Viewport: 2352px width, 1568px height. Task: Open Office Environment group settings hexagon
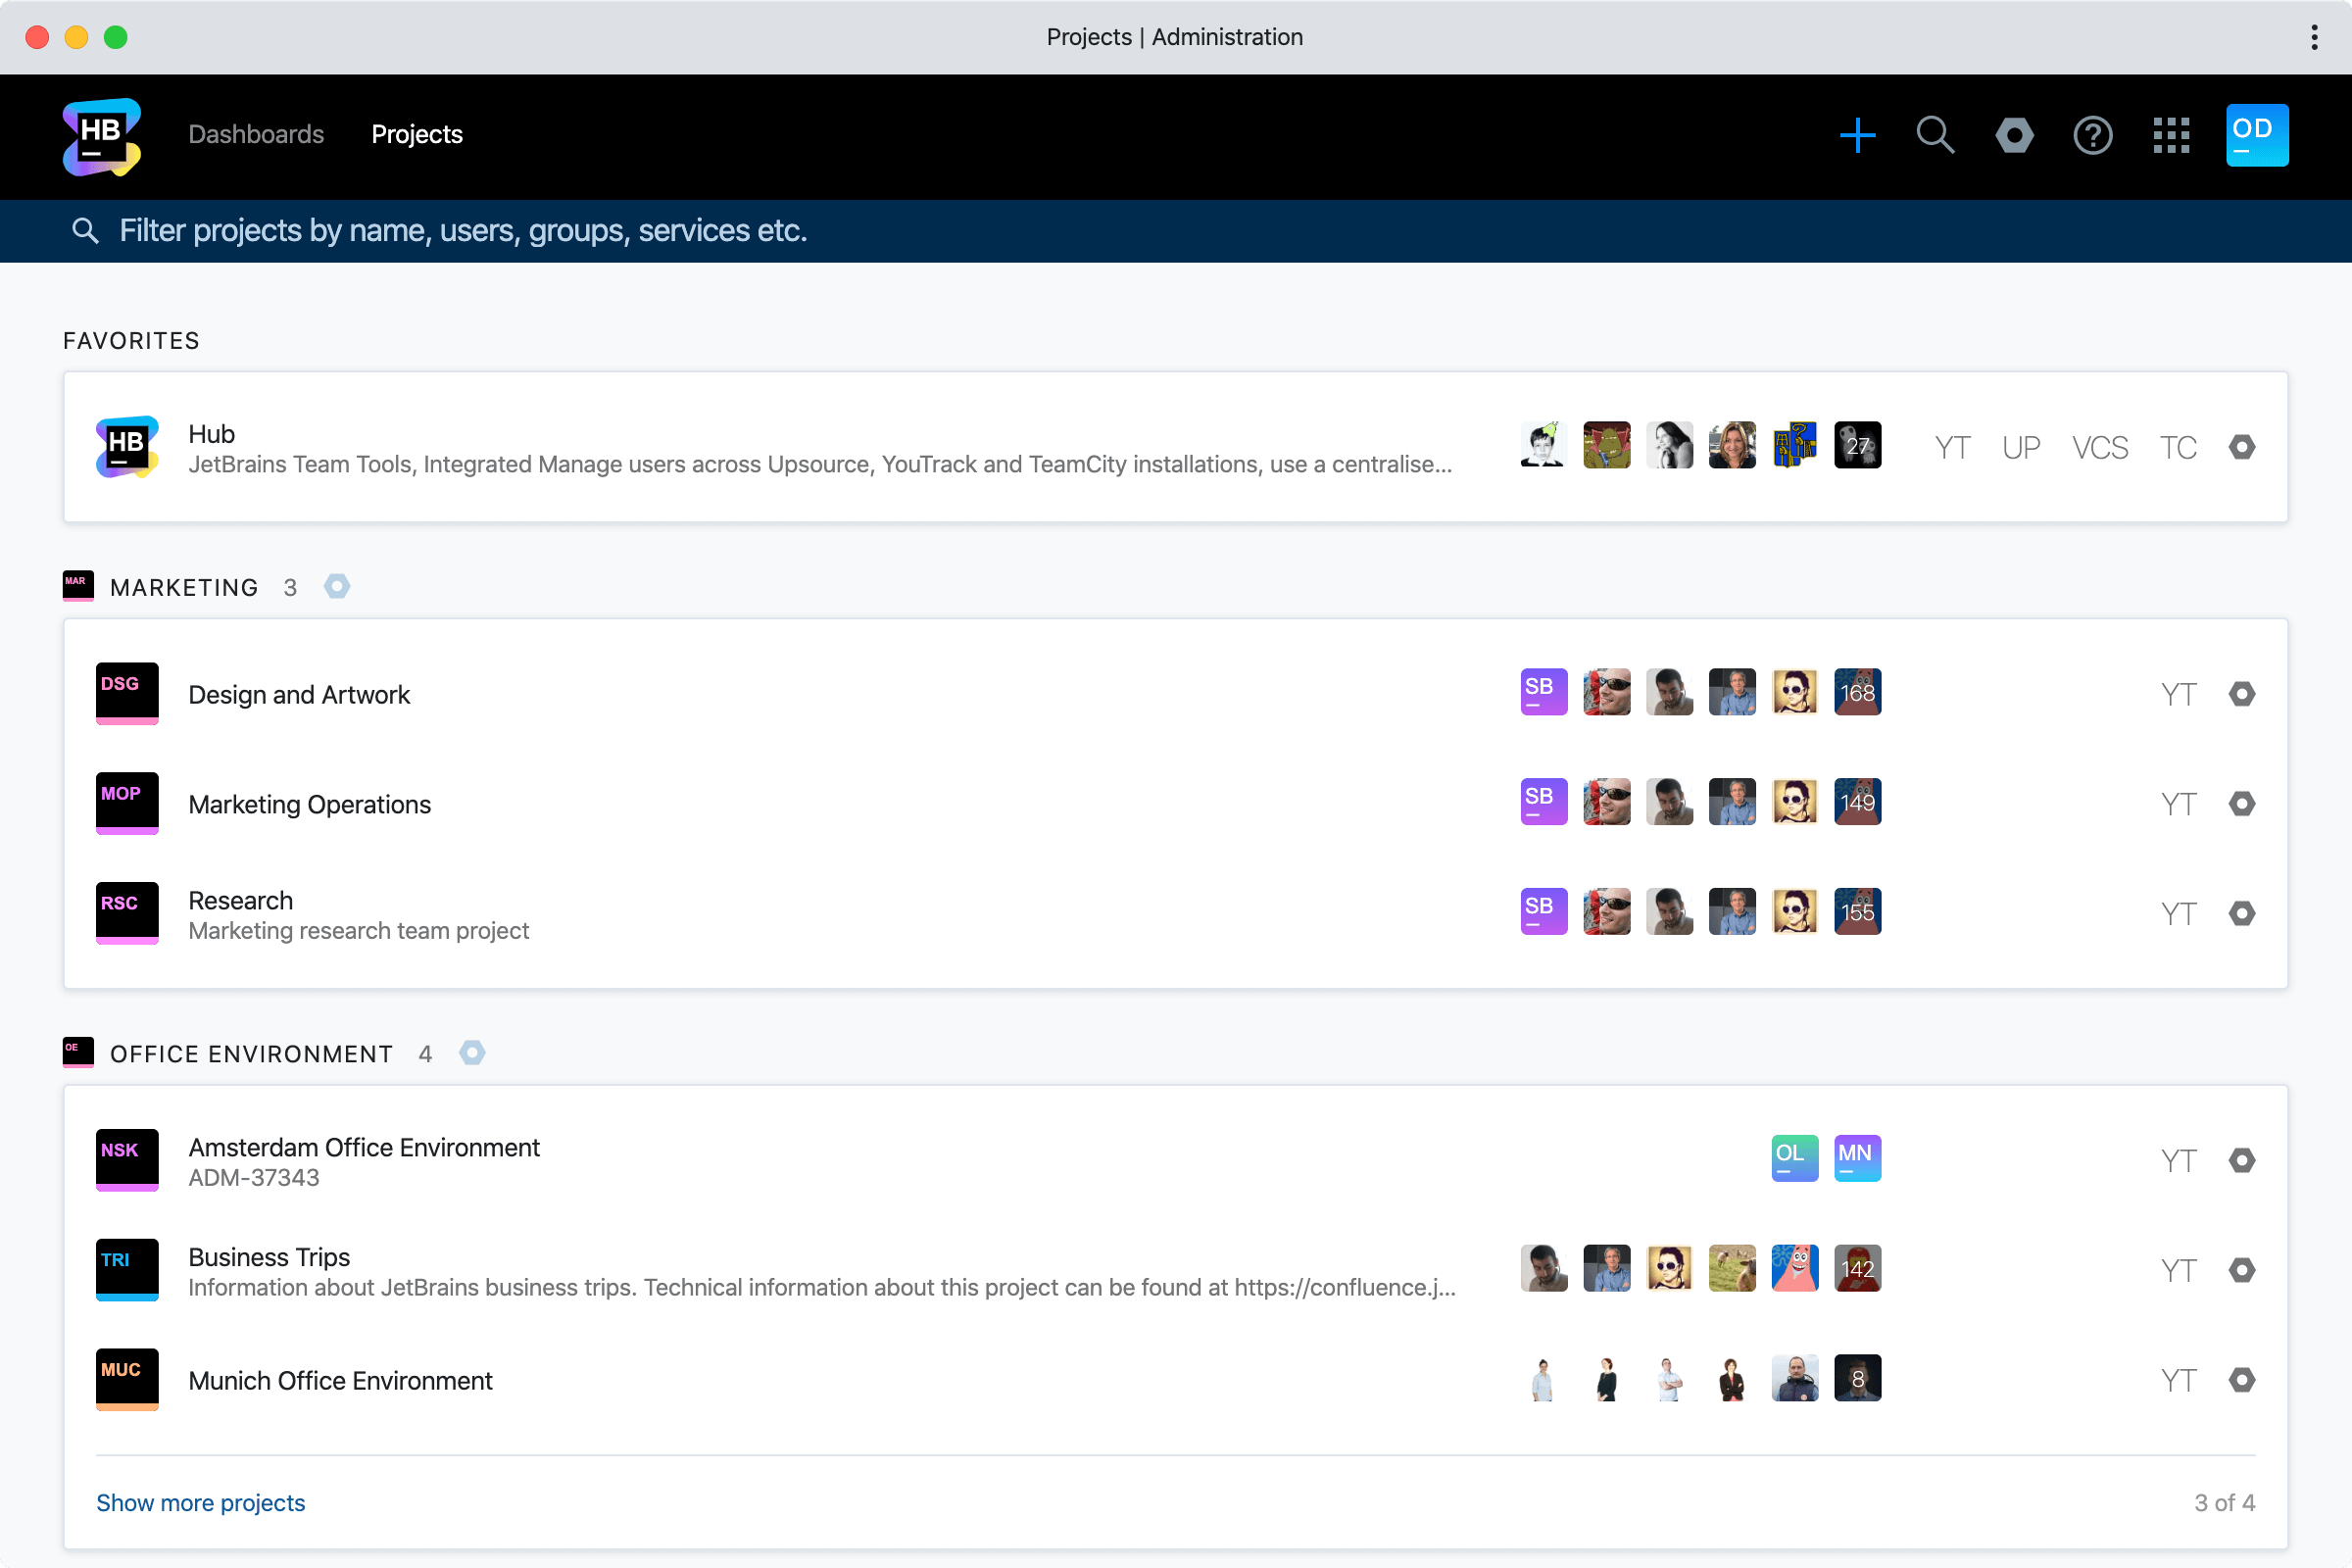click(x=472, y=1053)
